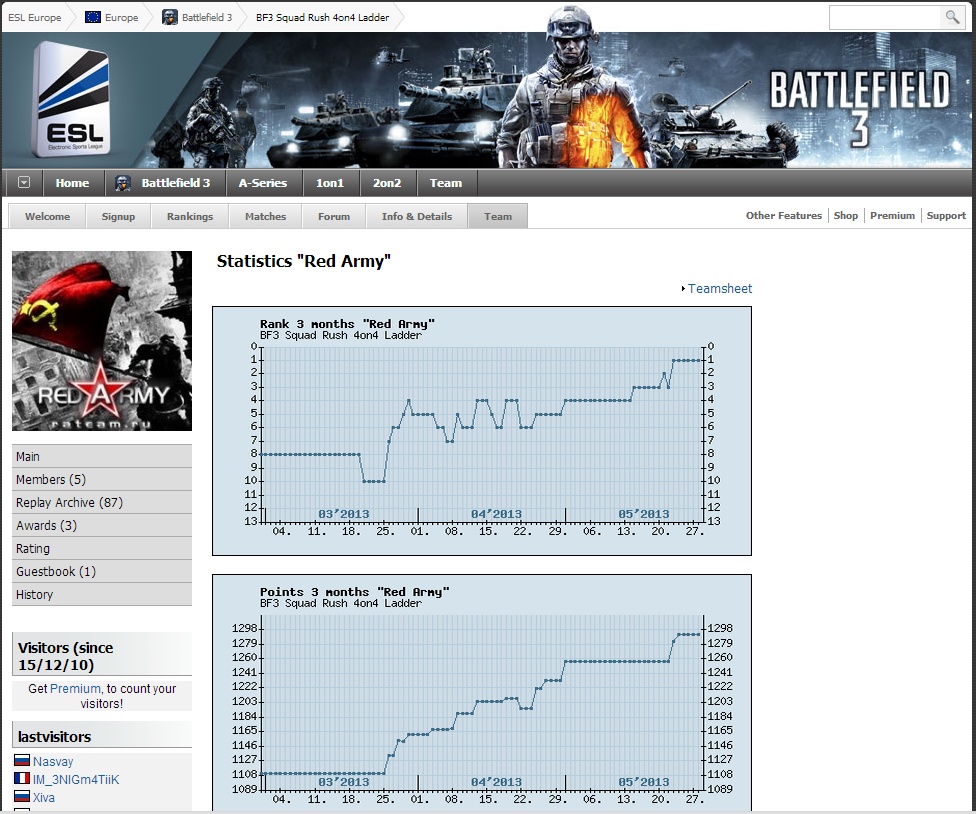This screenshot has width=976, height=814.
Task: Click the Battlefield 3 soldier icon in breadcrumb
Action: click(x=169, y=17)
